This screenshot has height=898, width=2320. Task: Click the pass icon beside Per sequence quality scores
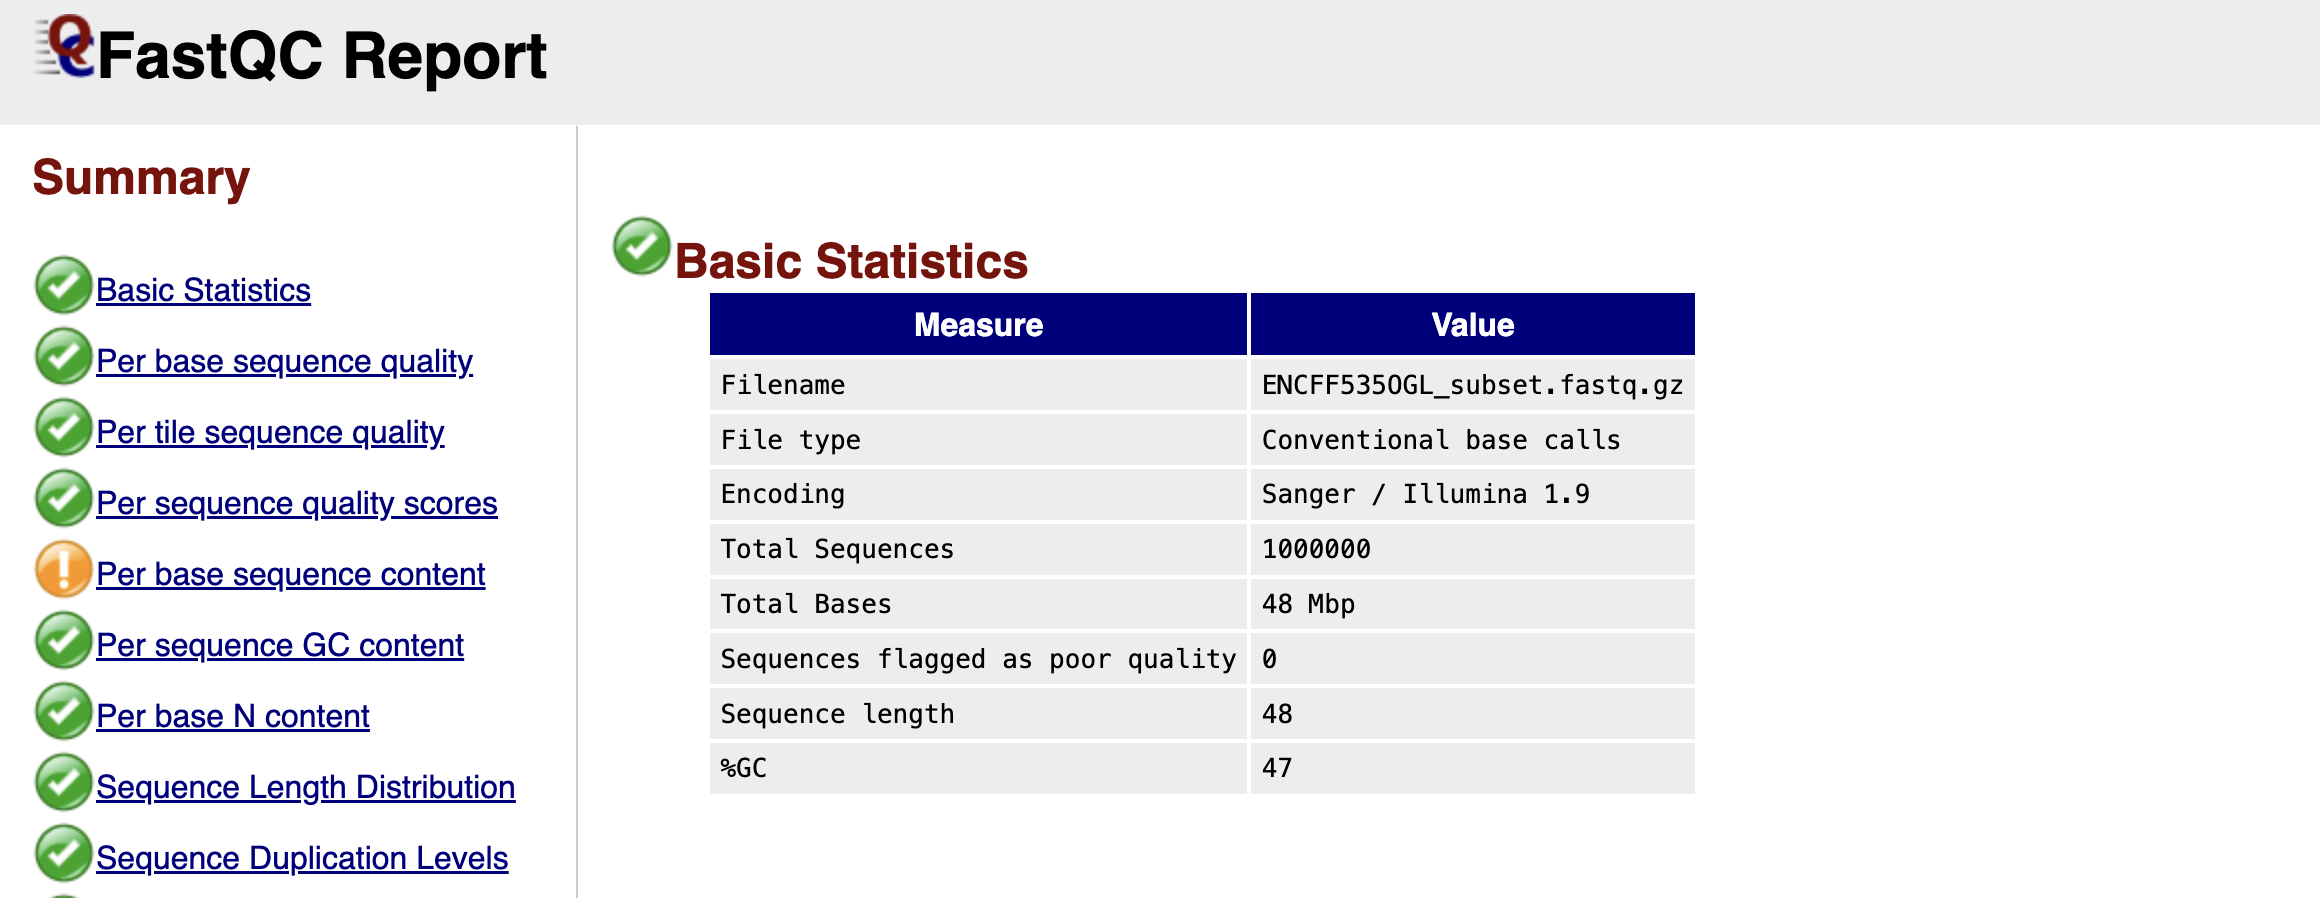click(63, 498)
